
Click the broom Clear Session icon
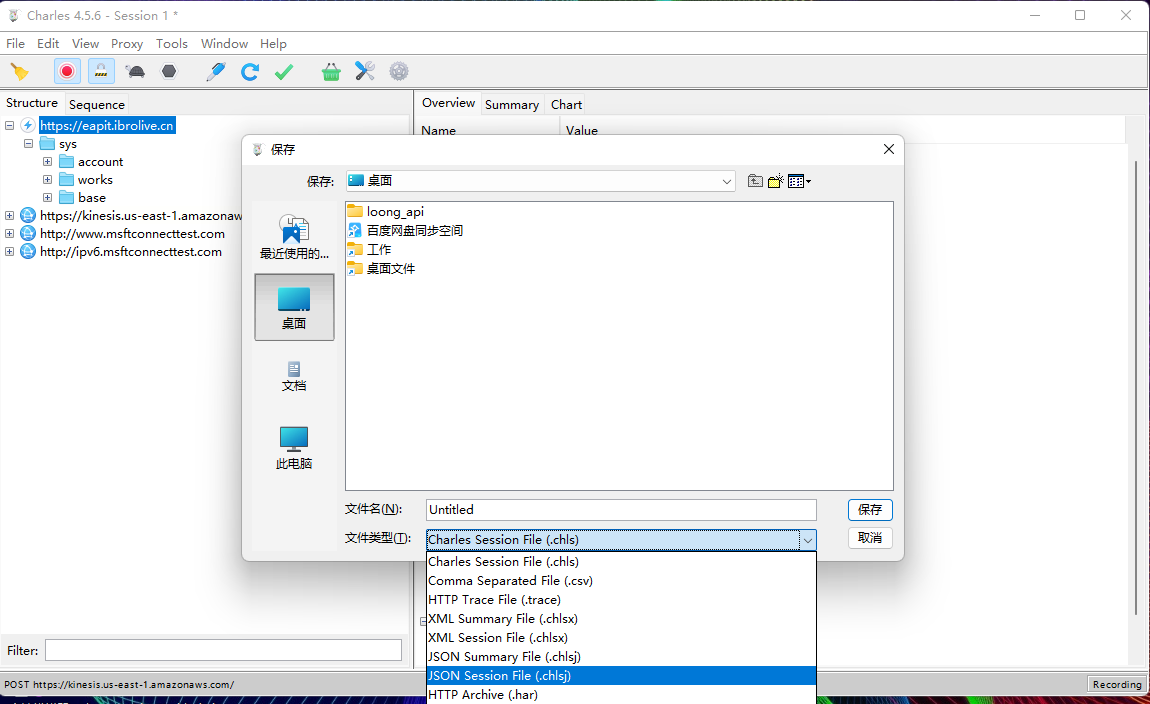tap(20, 71)
